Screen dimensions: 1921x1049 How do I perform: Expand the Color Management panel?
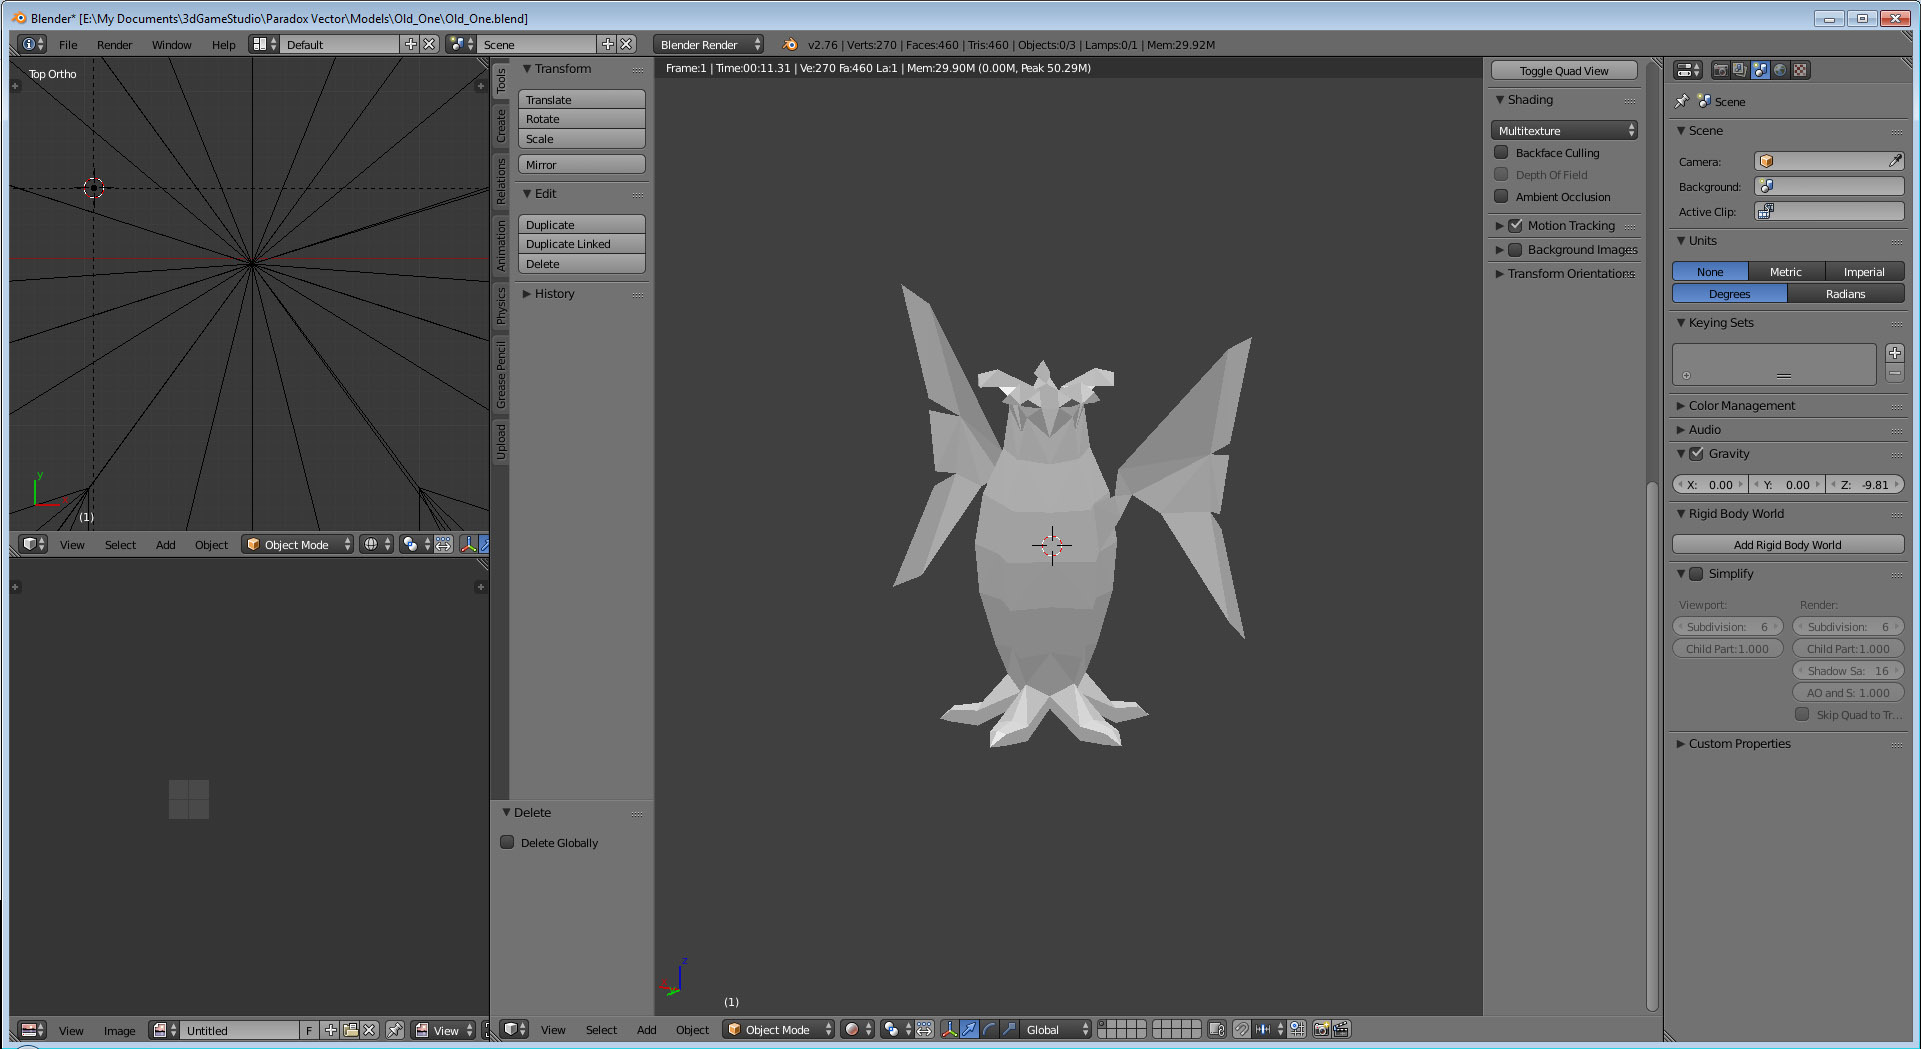coord(1741,406)
